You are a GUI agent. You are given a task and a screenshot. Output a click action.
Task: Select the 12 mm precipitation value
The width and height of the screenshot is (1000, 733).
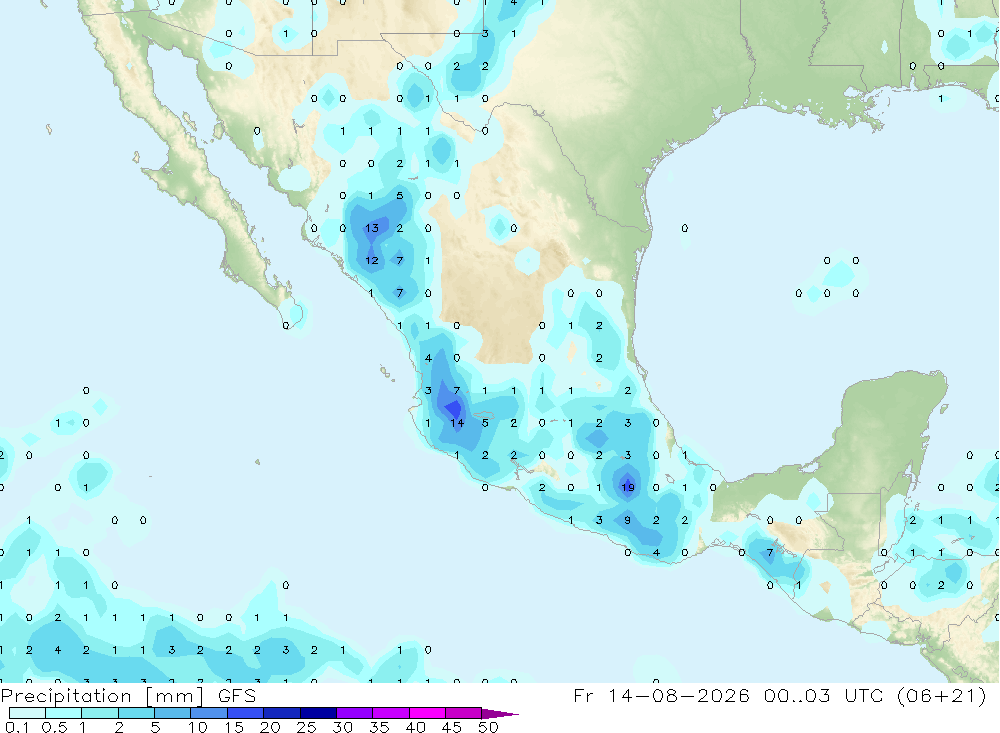tap(372, 260)
